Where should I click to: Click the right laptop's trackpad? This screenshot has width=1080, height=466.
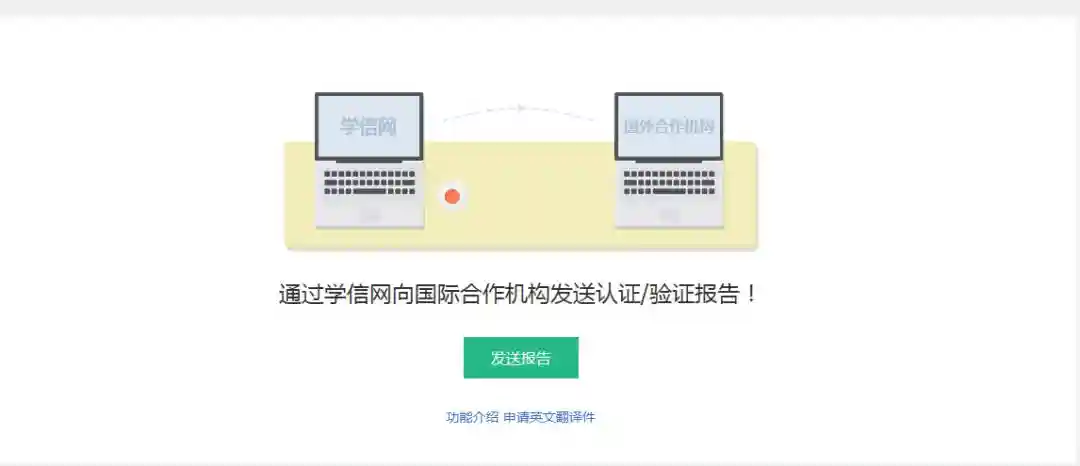pyautogui.click(x=669, y=215)
